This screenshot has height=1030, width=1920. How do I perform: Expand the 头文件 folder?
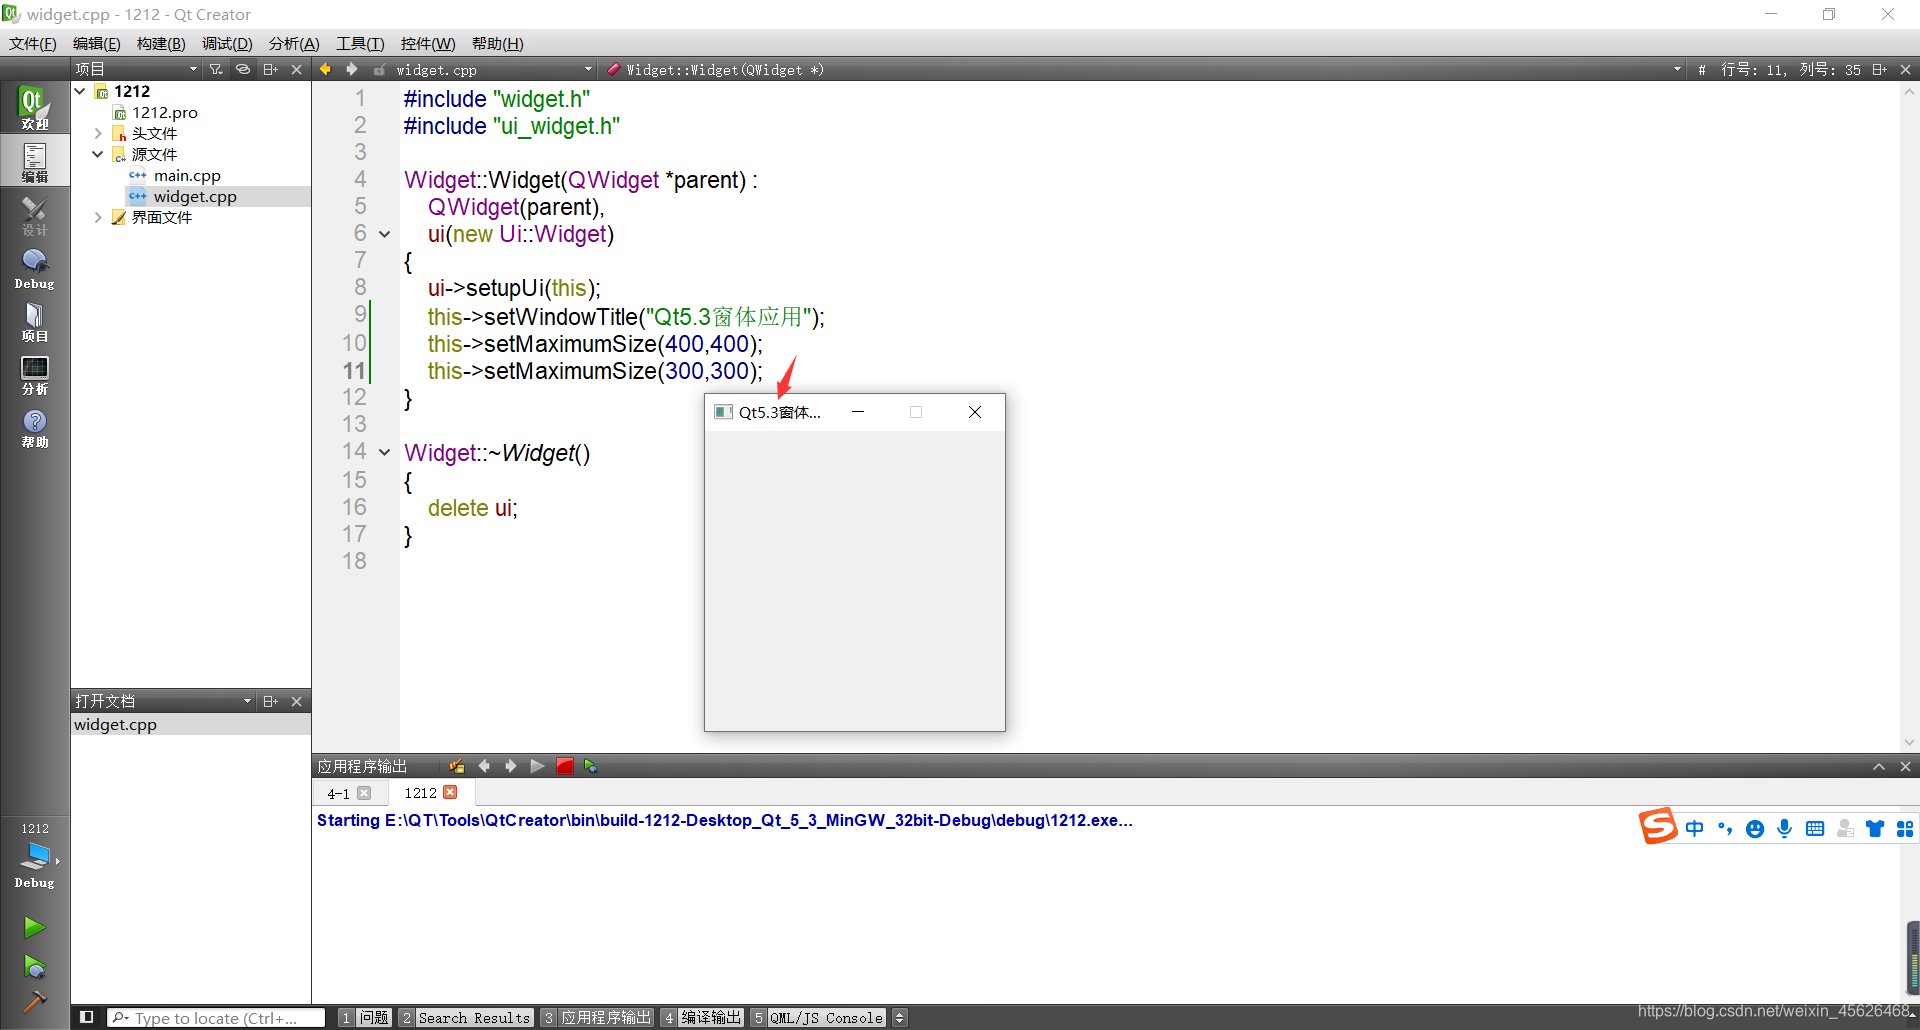point(98,133)
